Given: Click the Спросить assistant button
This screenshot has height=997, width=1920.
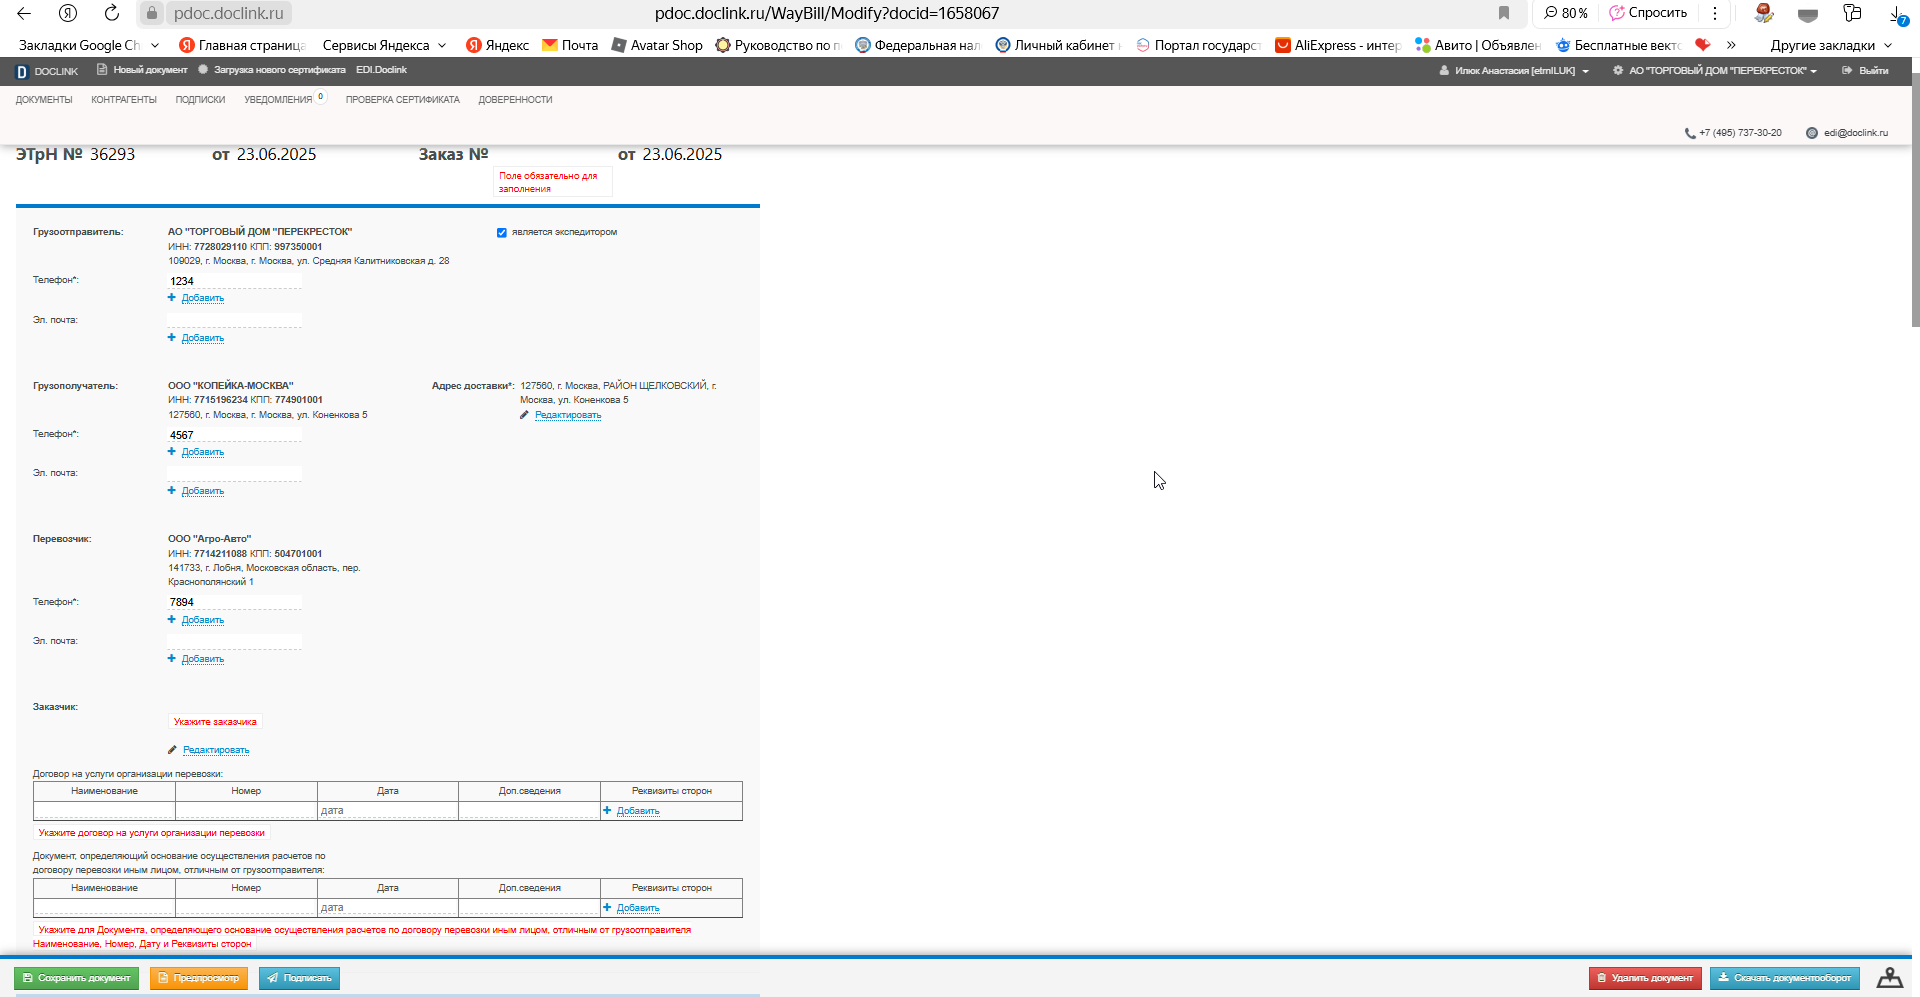Looking at the screenshot, I should [1648, 13].
